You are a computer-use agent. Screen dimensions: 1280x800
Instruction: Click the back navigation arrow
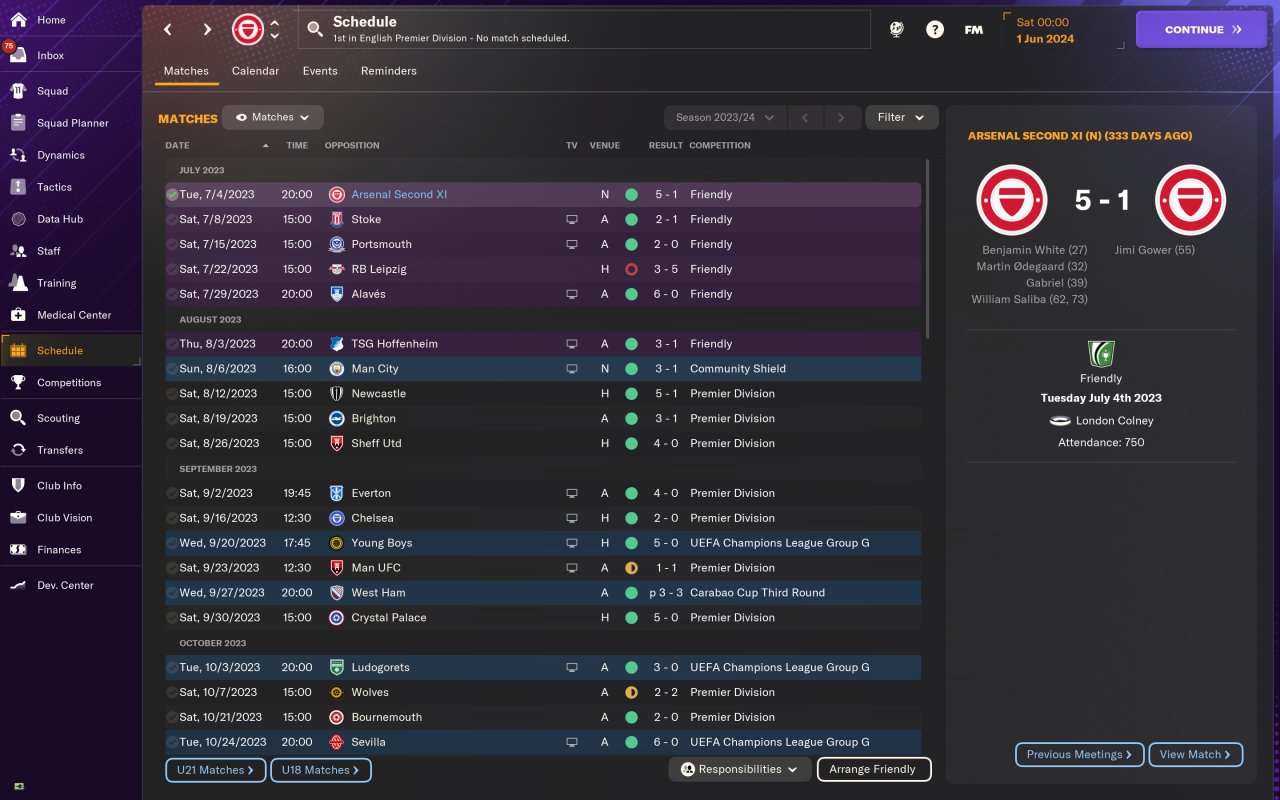[168, 29]
